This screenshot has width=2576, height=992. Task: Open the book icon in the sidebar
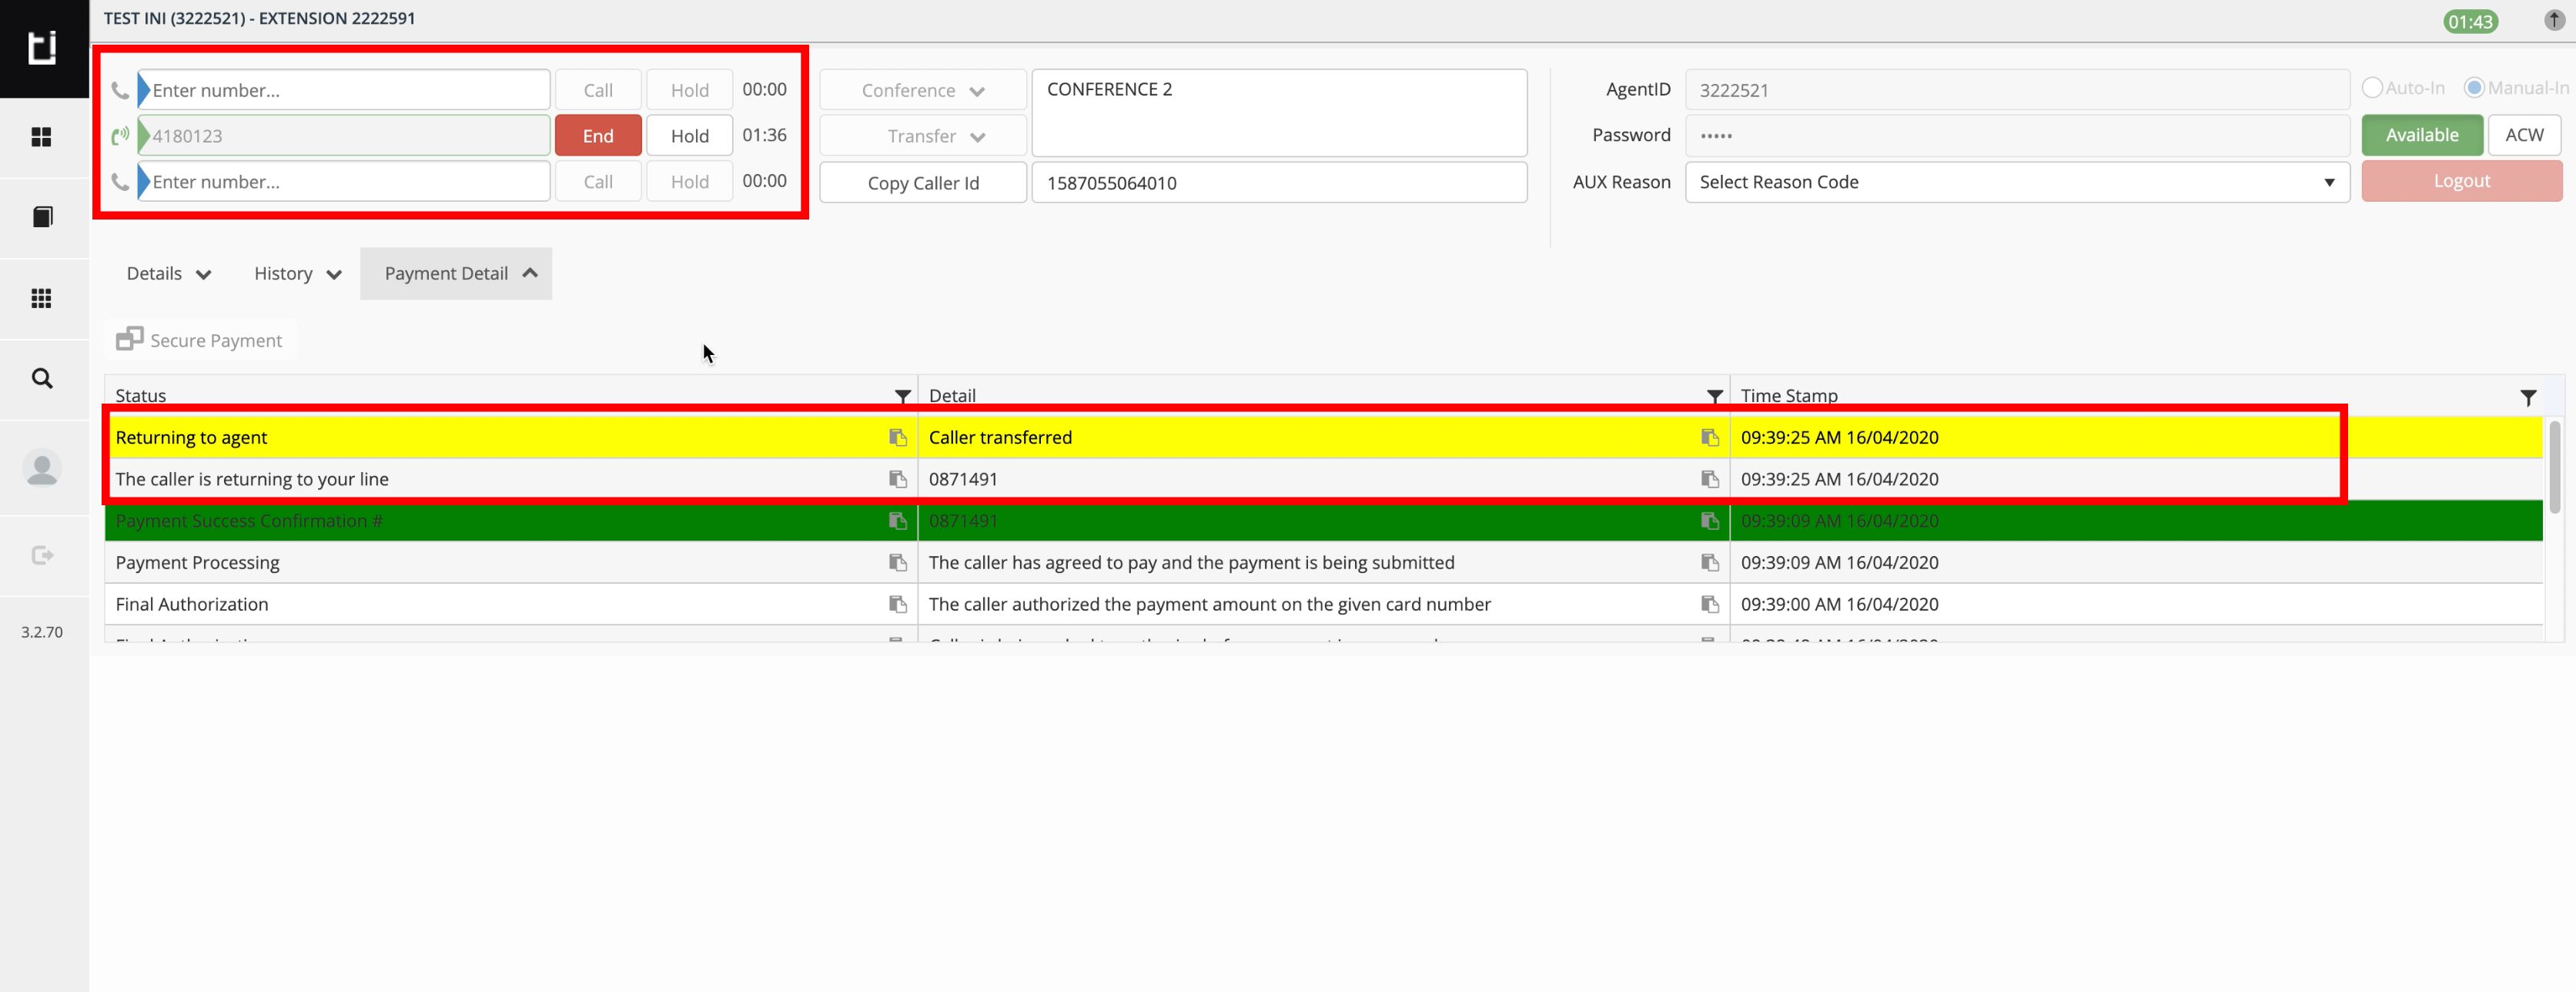tap(42, 217)
